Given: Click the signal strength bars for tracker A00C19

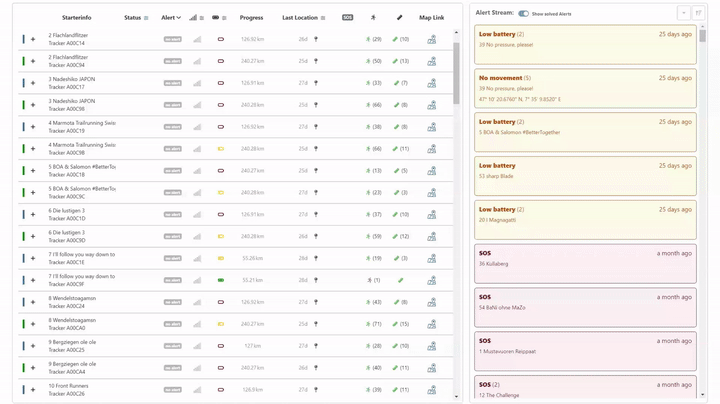Looking at the screenshot, I should pos(197,127).
